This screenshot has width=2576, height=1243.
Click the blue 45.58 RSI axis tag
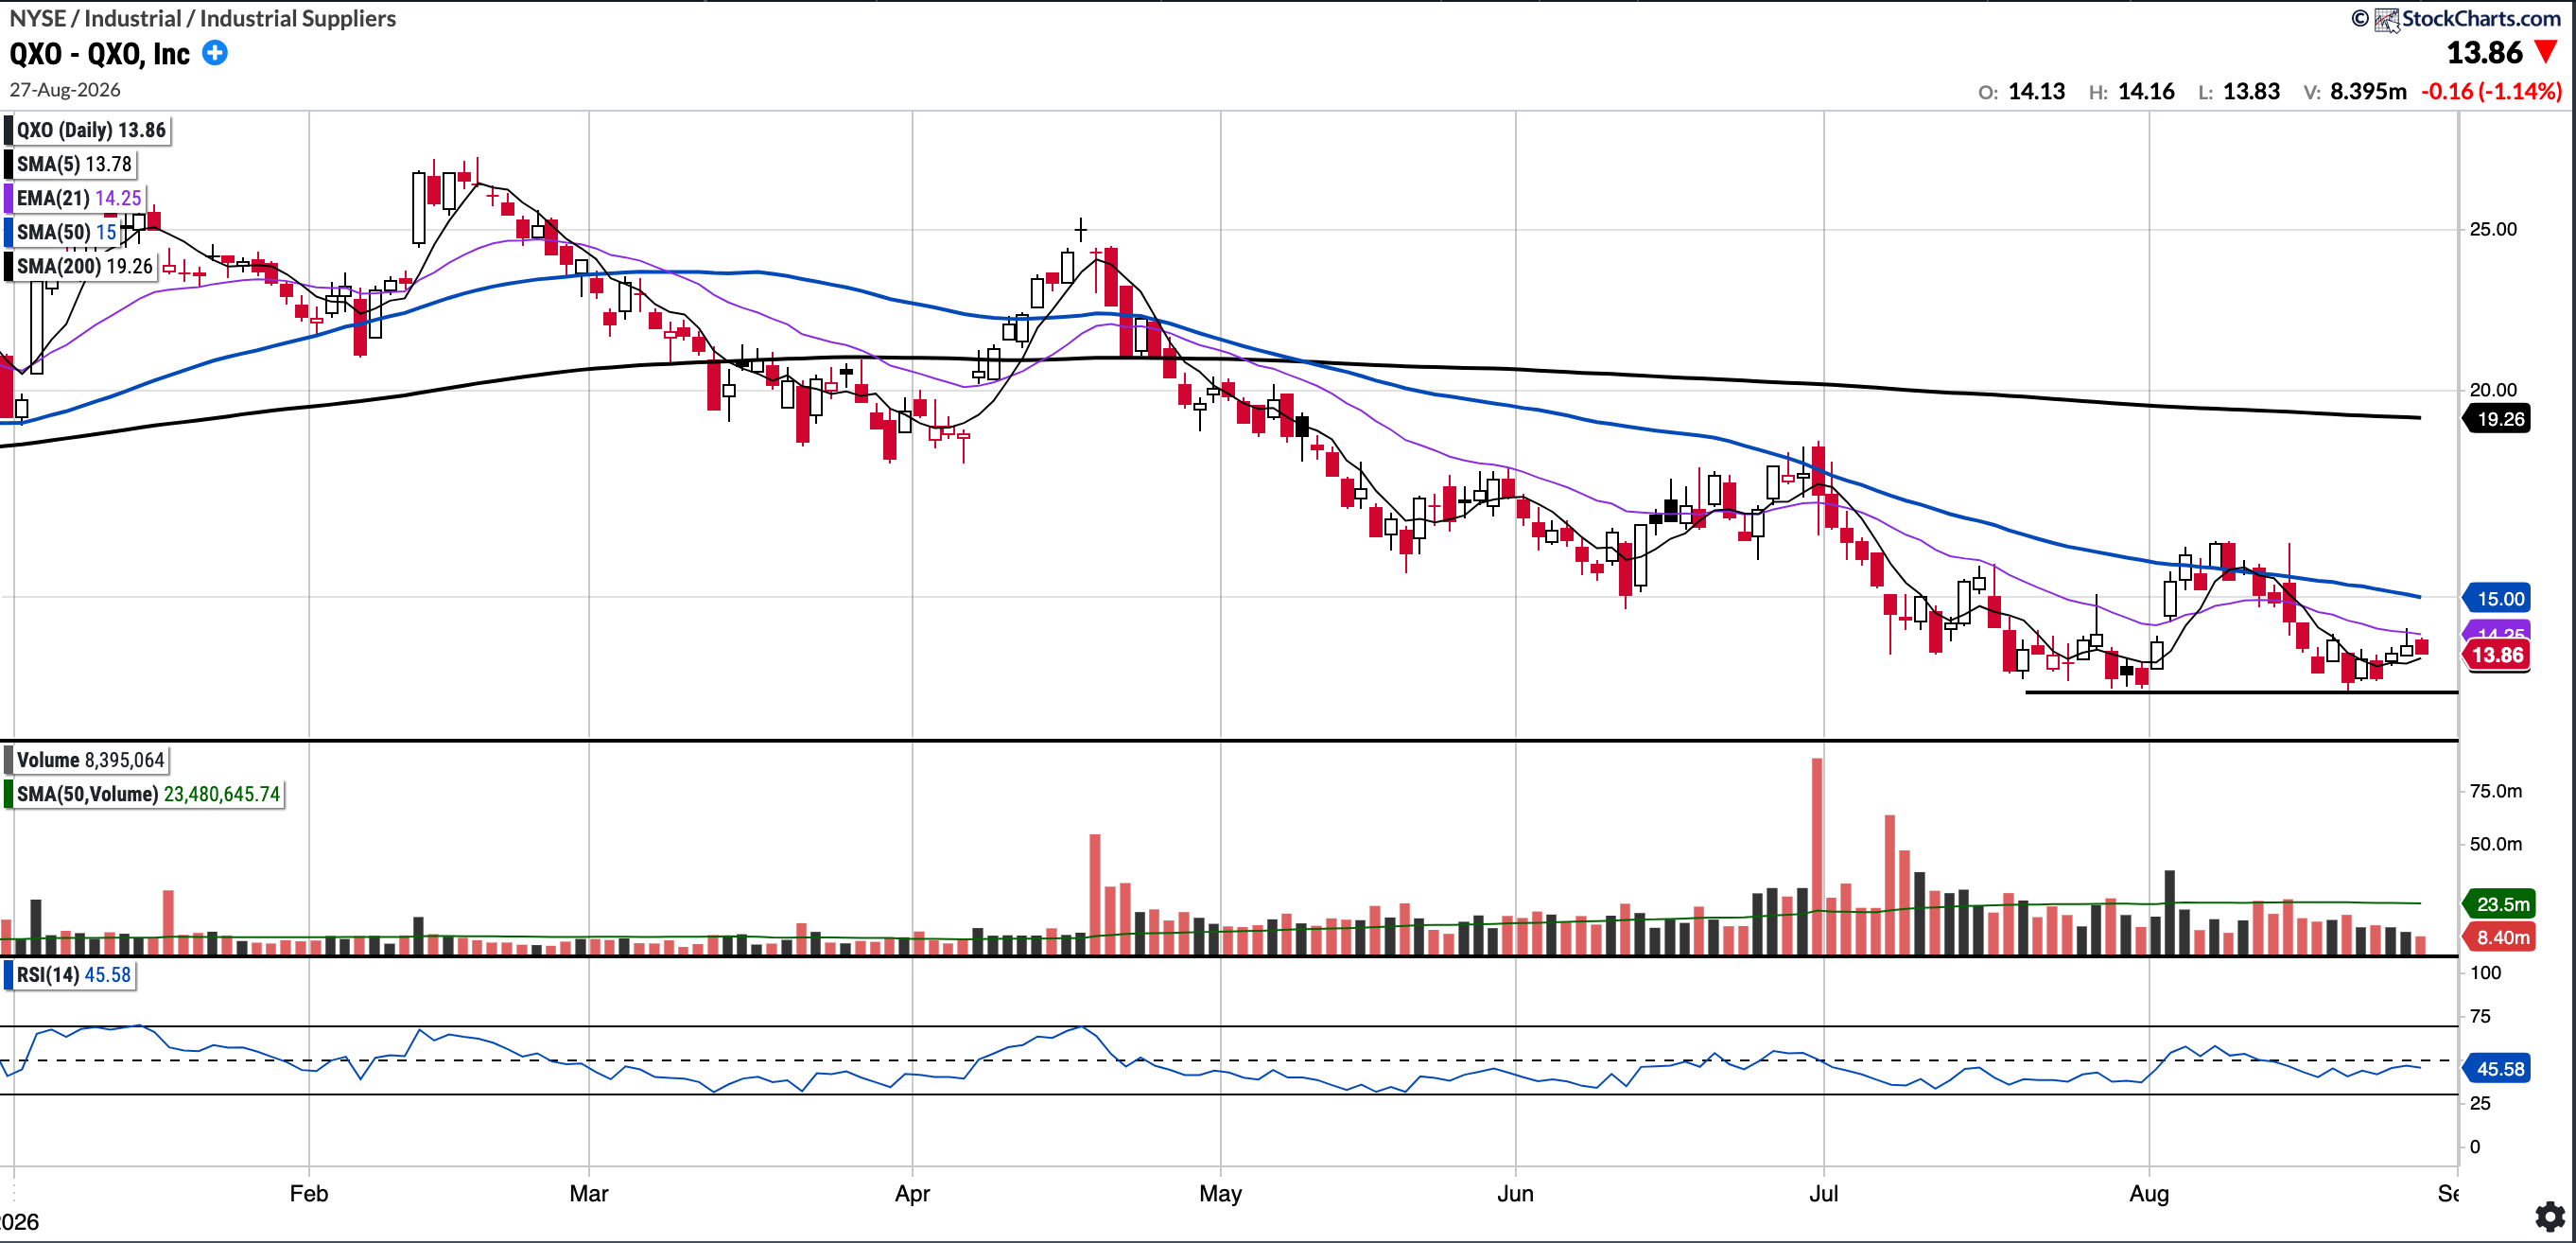click(x=2497, y=1069)
